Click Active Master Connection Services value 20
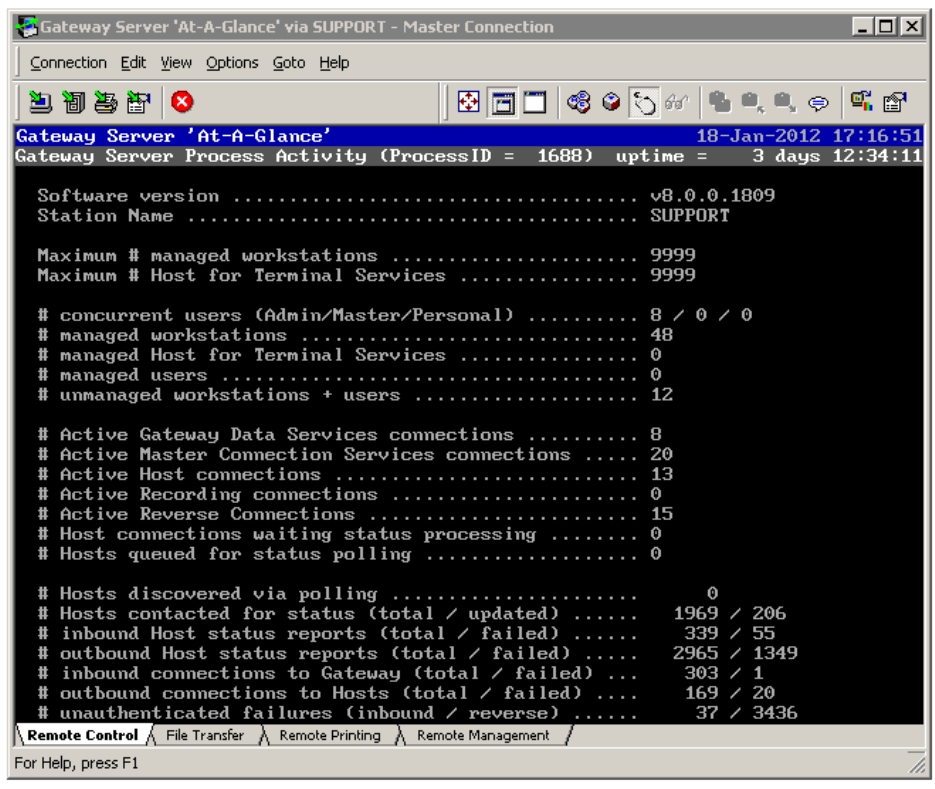This screenshot has width=935, height=789. click(x=661, y=454)
